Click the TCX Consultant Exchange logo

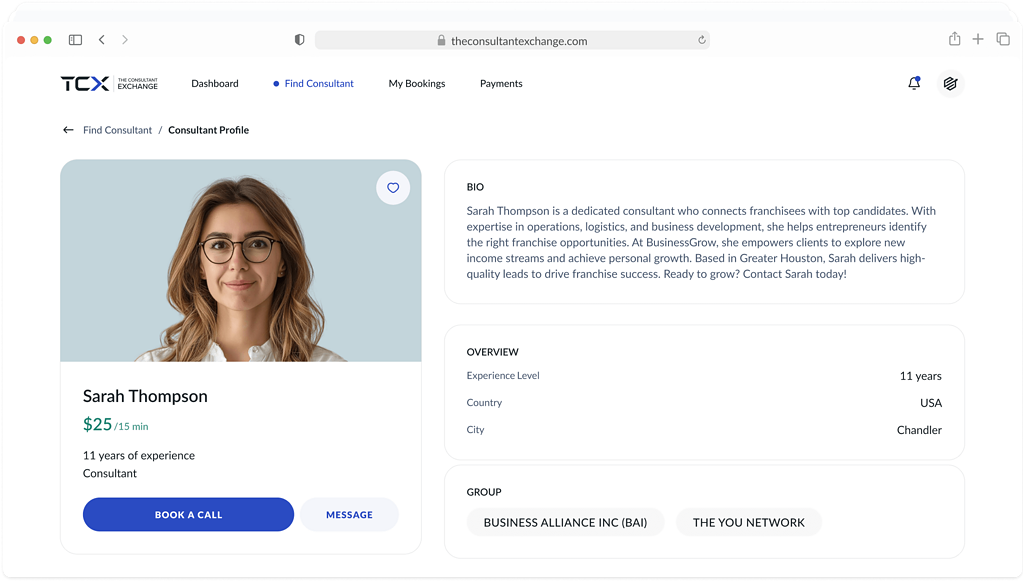click(109, 83)
